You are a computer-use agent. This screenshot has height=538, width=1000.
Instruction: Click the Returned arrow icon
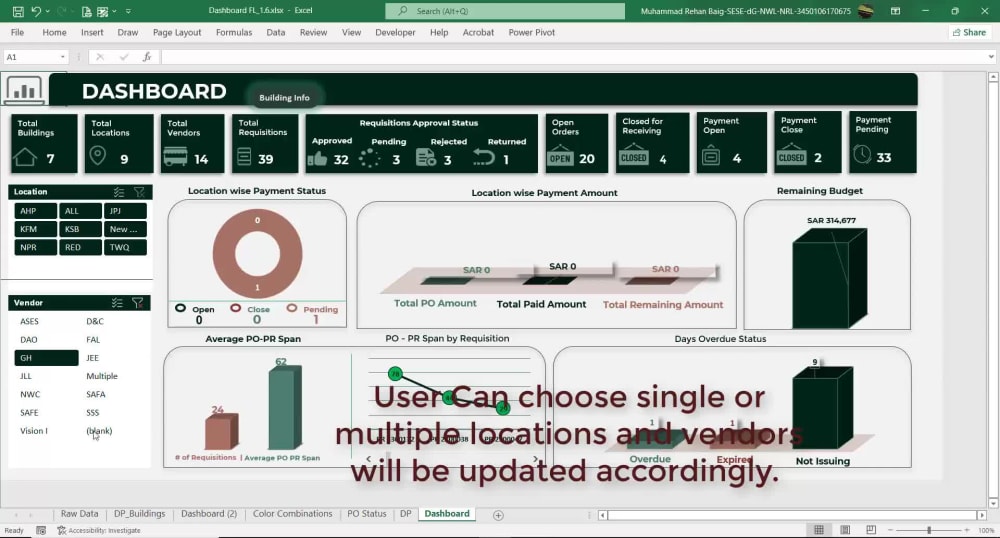[483, 157]
